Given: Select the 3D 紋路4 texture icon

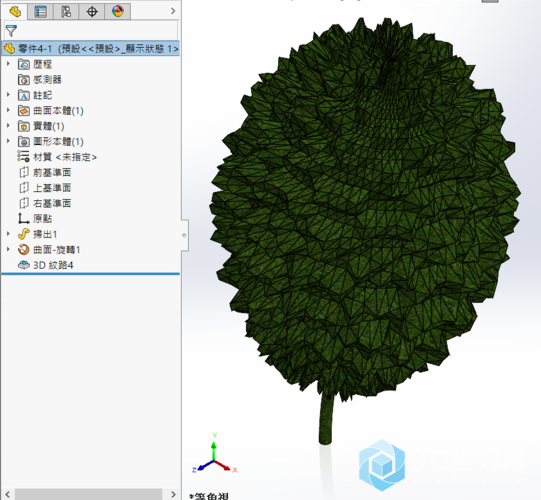Looking at the screenshot, I should [x=24, y=265].
